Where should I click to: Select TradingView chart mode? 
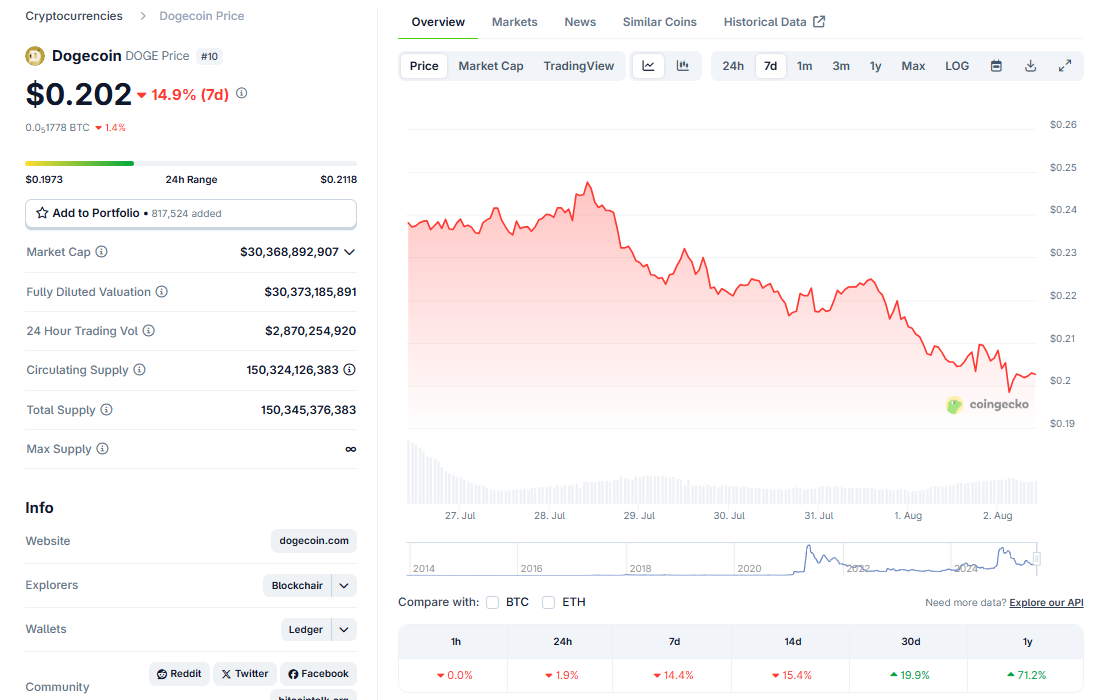[x=579, y=66]
